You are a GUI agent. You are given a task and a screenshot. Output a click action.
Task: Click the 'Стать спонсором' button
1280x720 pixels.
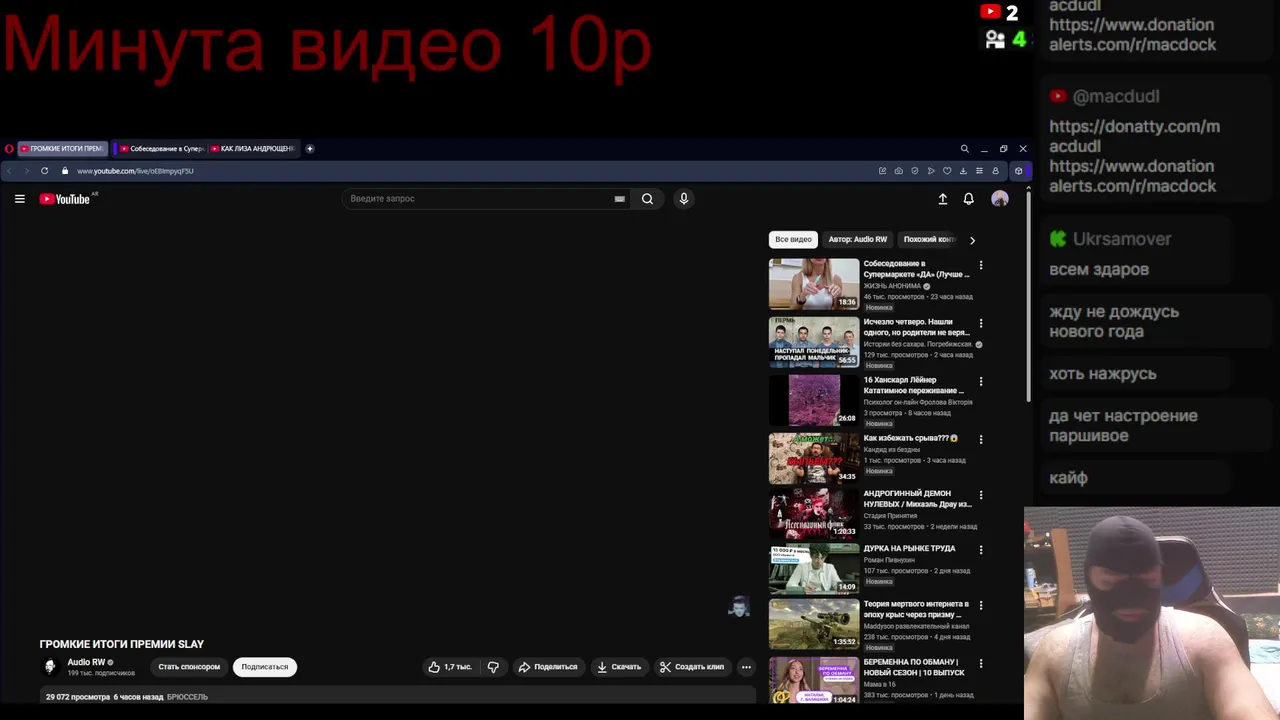click(189, 667)
